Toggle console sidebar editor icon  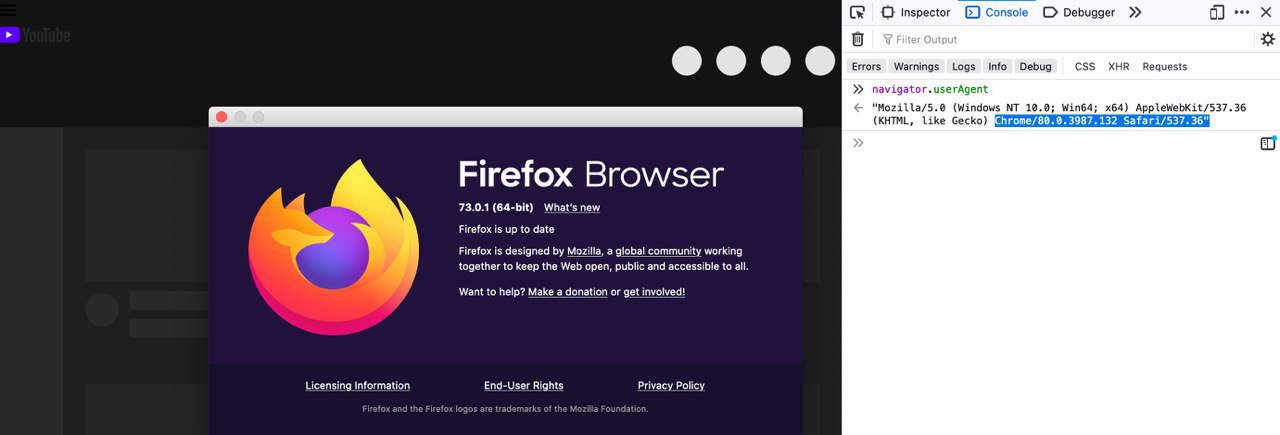coord(1267,143)
